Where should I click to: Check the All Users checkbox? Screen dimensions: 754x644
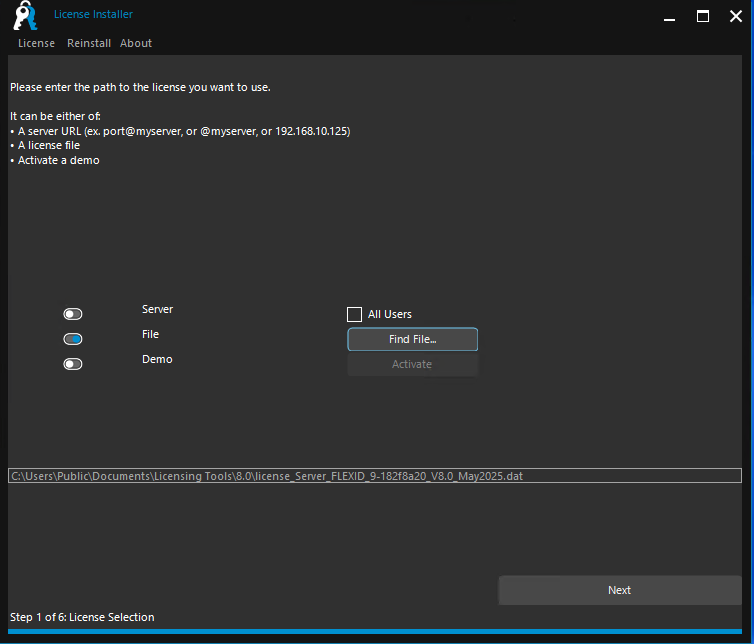pos(354,314)
